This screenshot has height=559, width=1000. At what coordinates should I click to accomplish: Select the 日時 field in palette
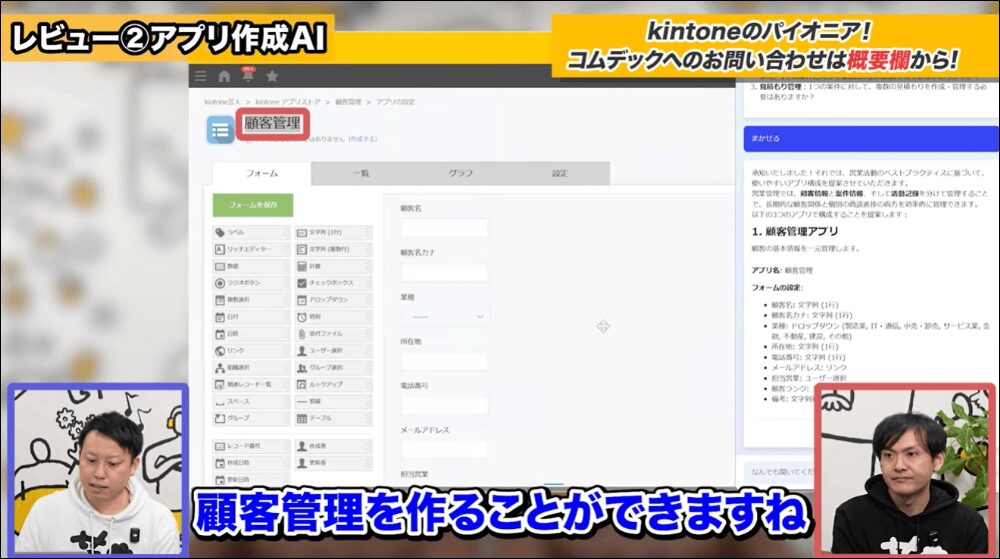(251, 334)
